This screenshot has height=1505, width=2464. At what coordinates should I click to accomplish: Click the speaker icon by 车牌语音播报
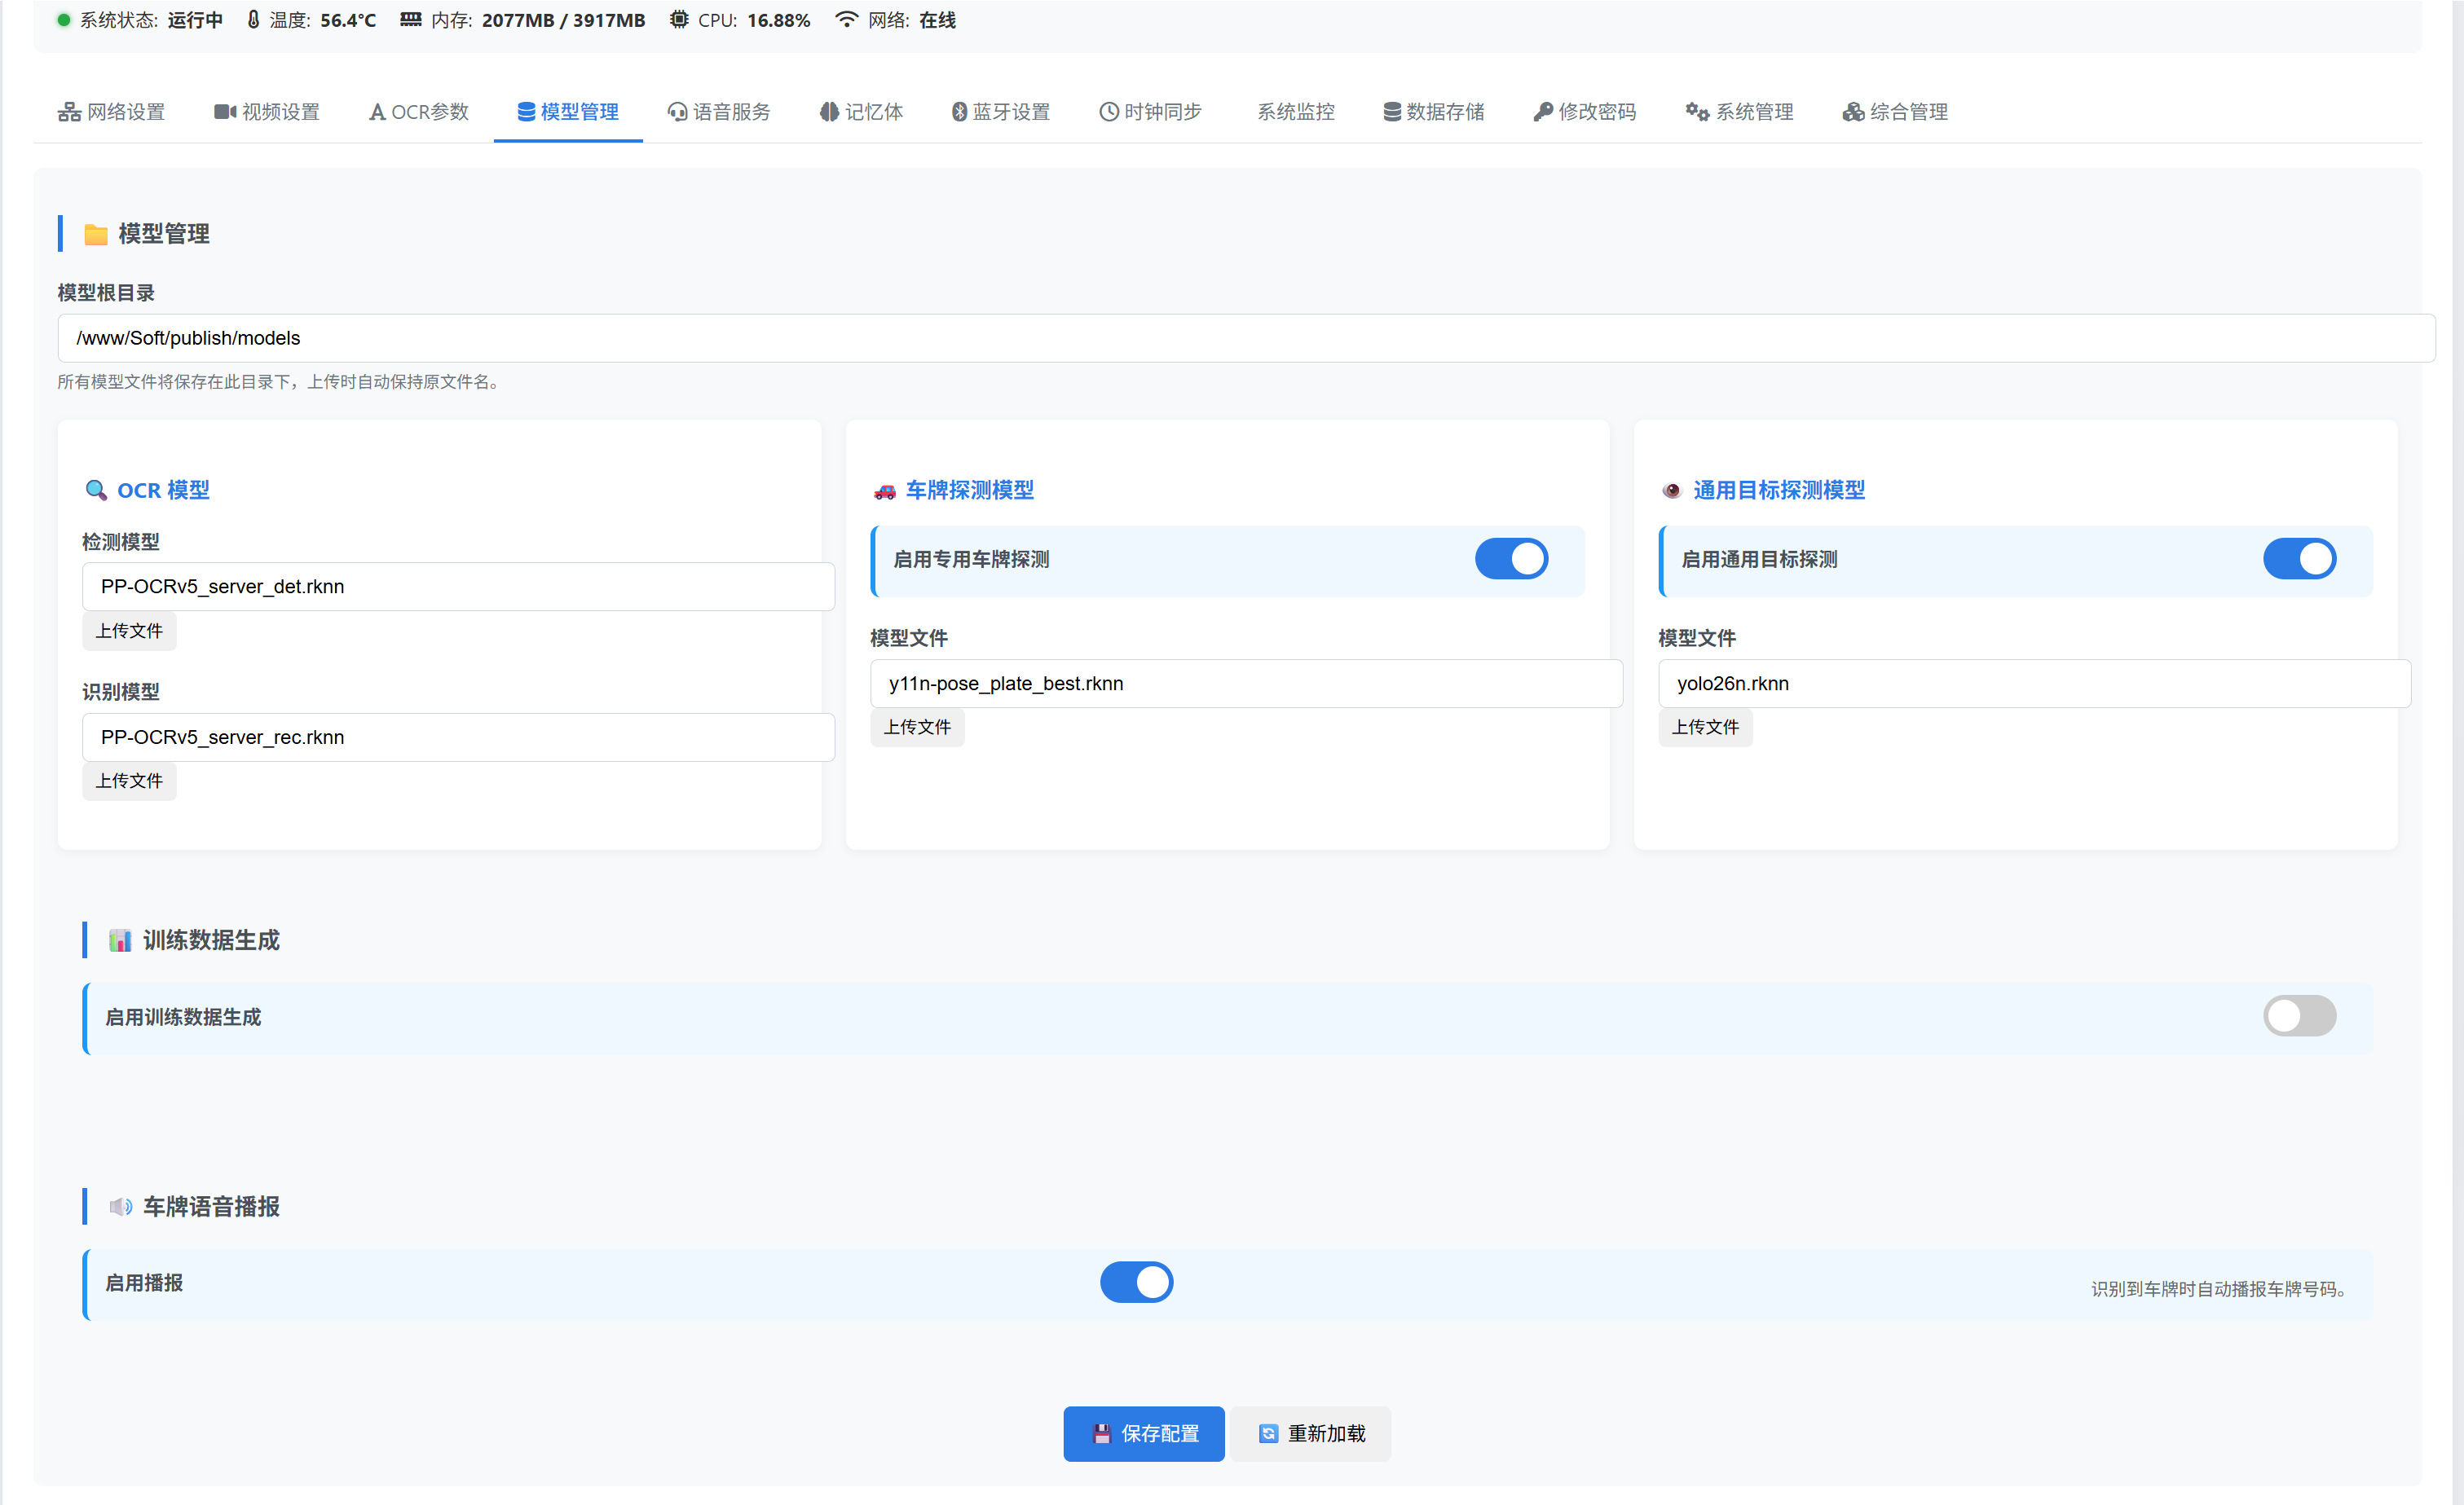pos(120,1207)
